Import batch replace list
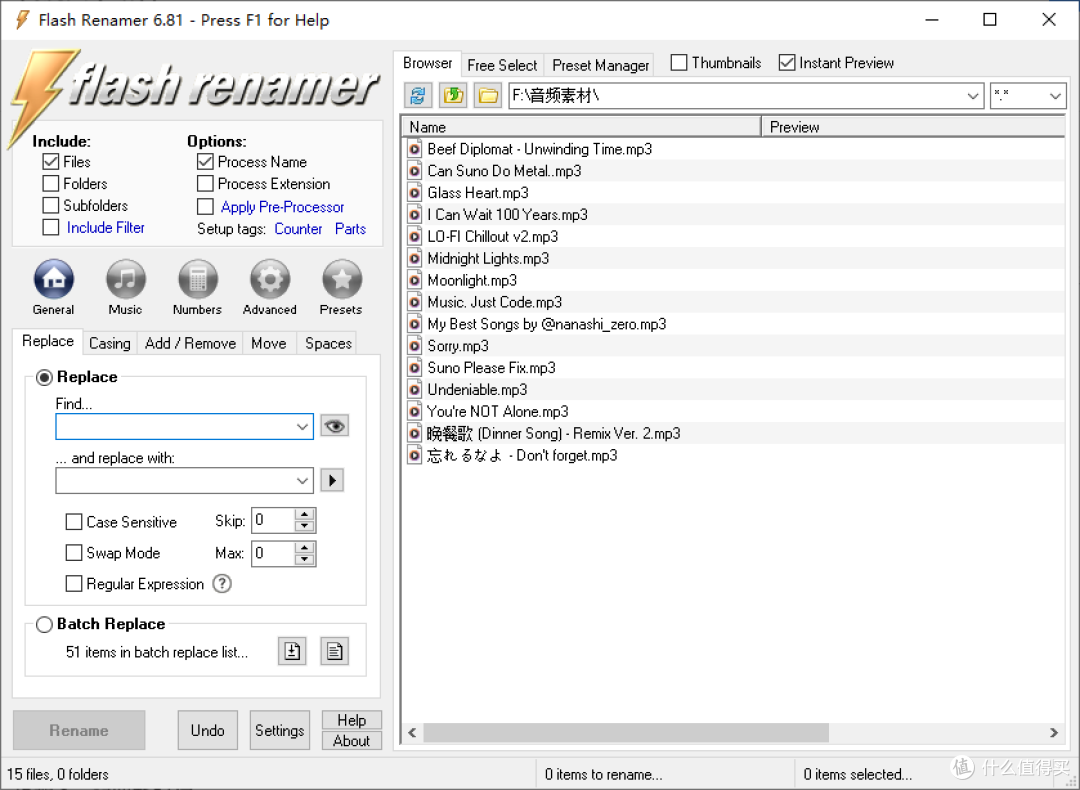This screenshot has width=1080, height=790. 292,652
